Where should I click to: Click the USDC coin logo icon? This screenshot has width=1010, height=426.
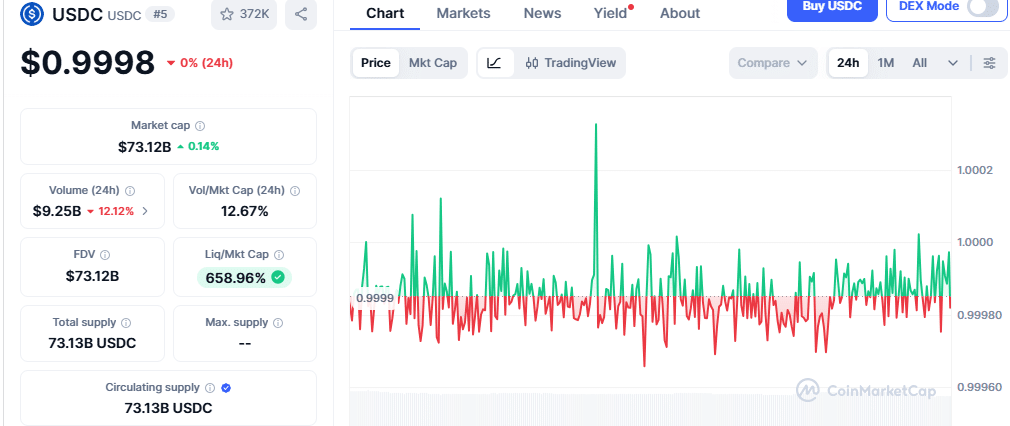pyautogui.click(x=32, y=14)
